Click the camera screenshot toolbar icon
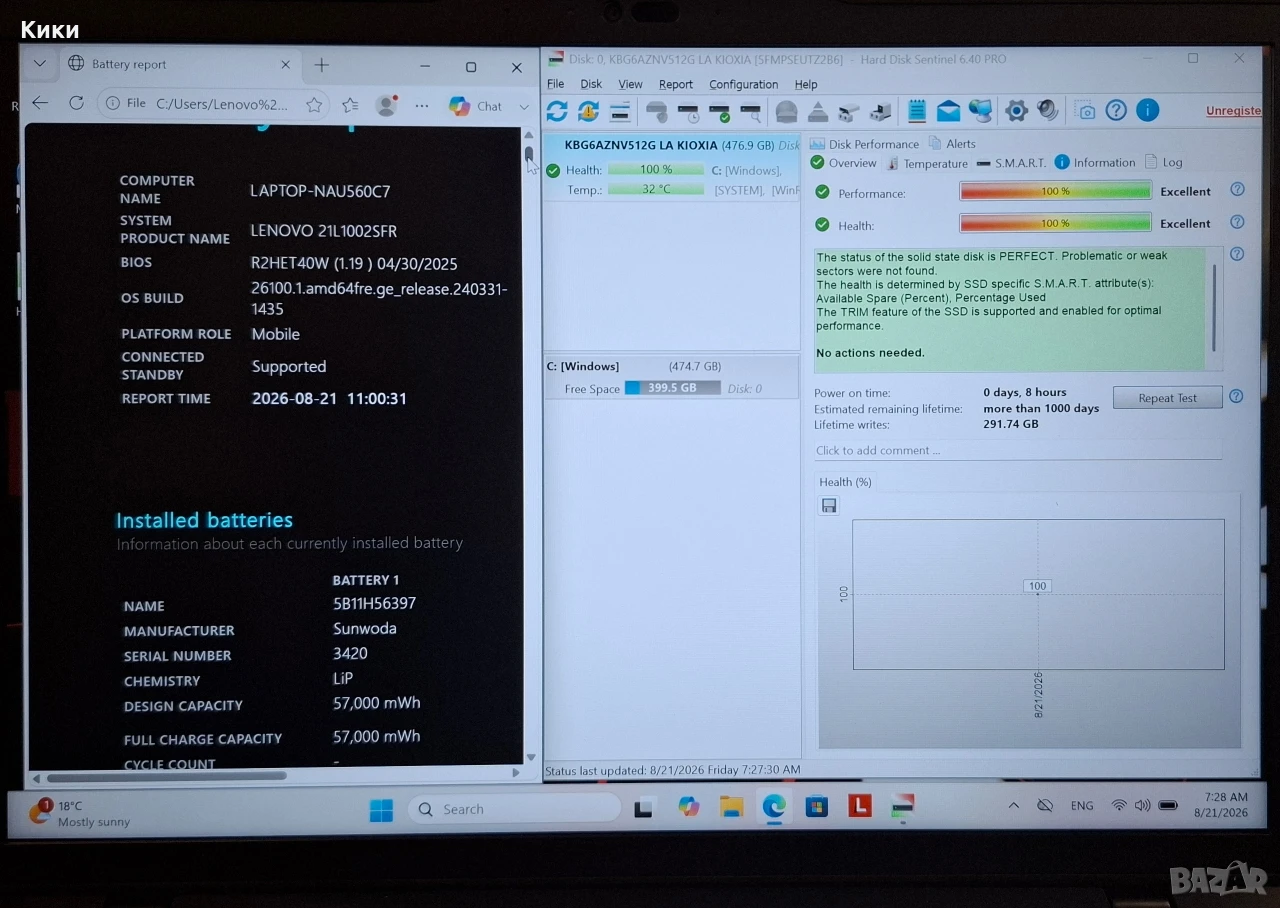This screenshot has height=908, width=1280. click(1085, 110)
